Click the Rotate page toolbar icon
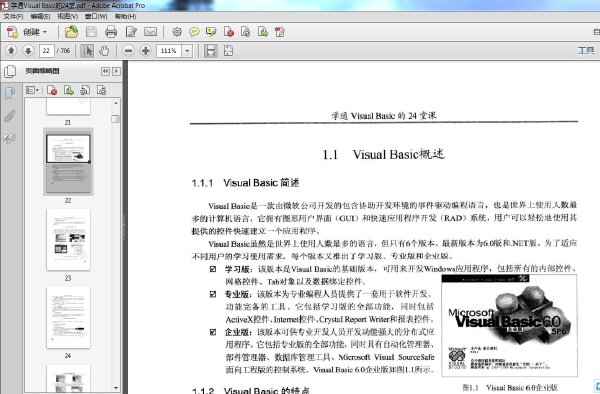The width and height of the screenshot is (600, 394). point(280,32)
